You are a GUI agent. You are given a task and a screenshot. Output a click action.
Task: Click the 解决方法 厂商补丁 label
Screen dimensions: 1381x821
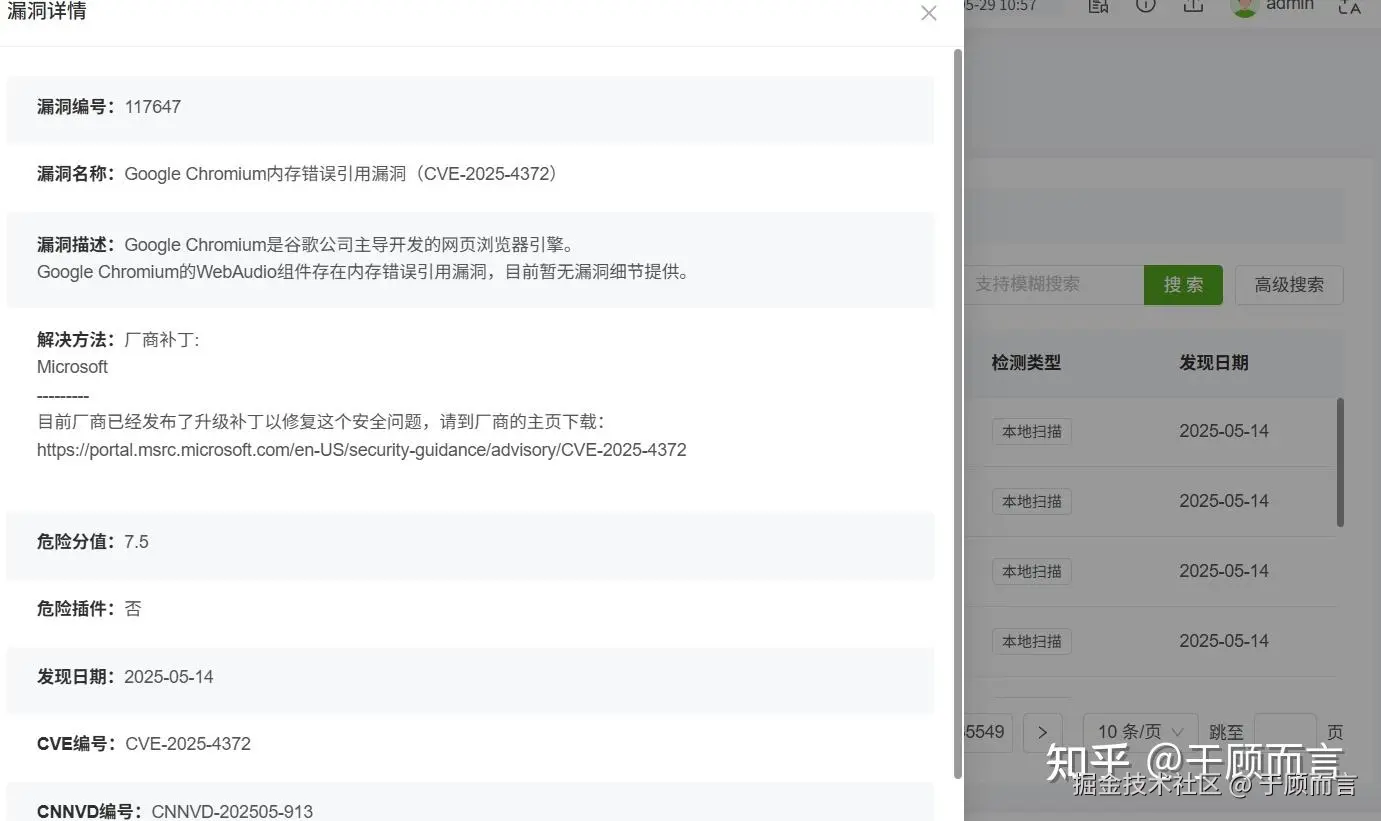coord(118,340)
